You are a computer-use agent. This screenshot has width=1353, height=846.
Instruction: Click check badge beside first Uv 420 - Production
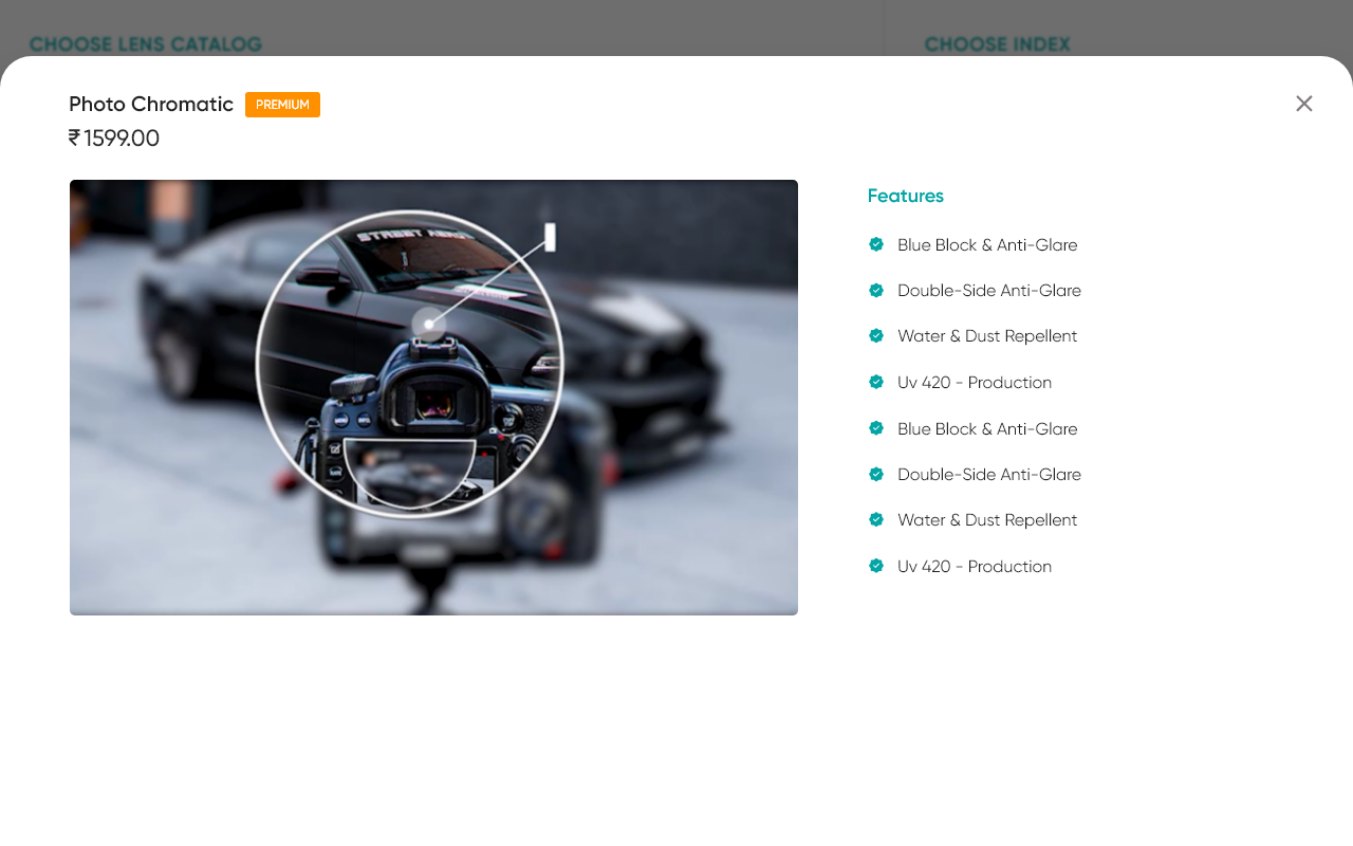point(876,382)
